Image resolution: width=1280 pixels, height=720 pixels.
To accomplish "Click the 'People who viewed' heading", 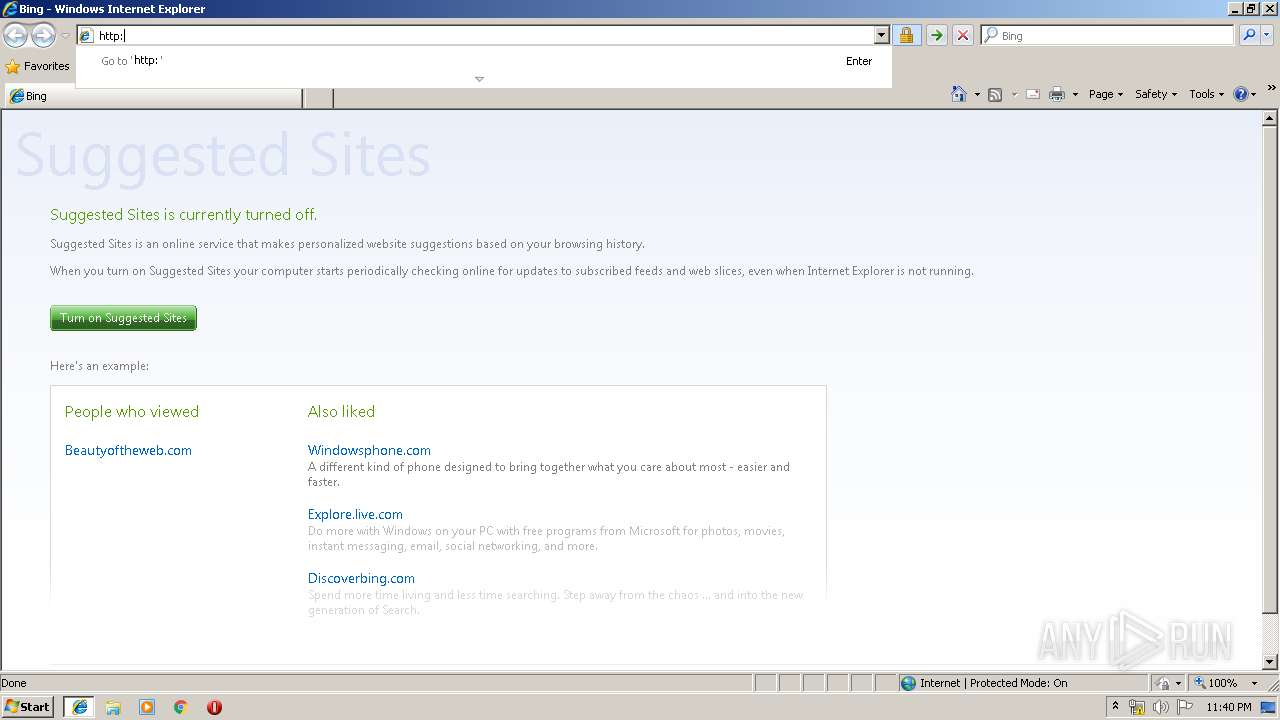I will coord(132,412).
